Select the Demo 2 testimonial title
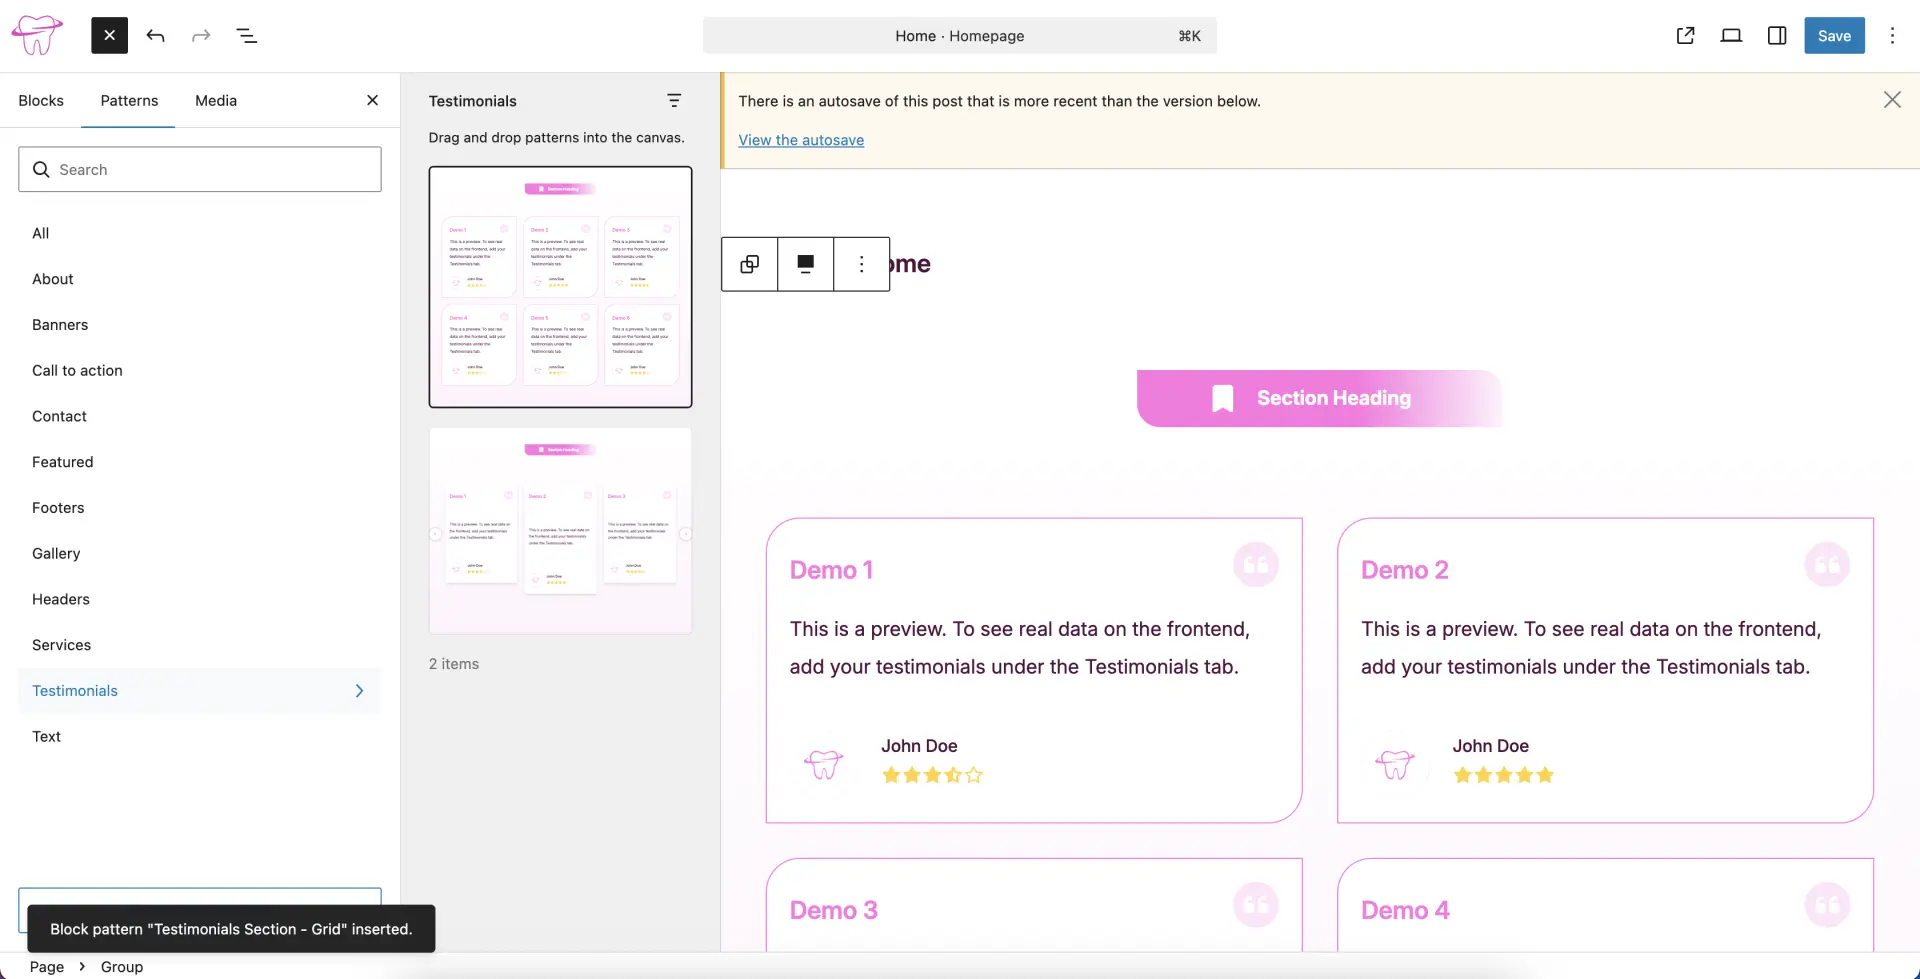 point(1404,570)
